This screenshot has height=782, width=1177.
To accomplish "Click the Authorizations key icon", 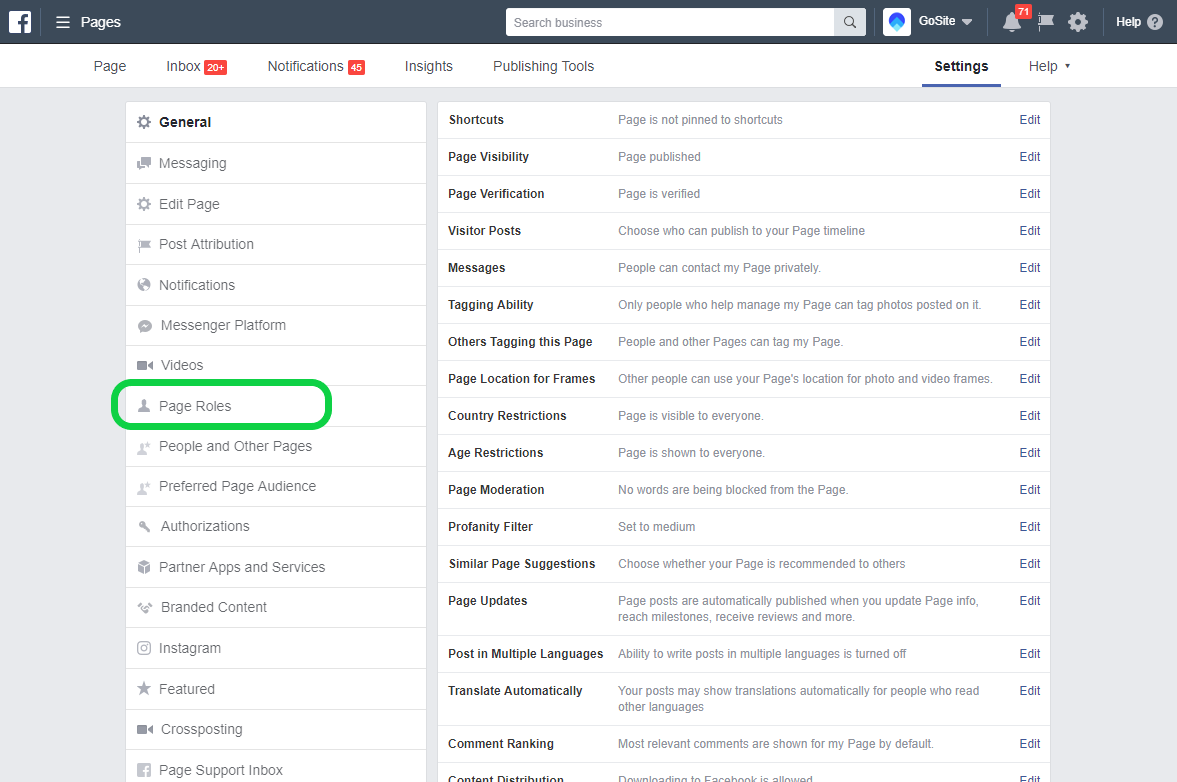I will point(145,527).
